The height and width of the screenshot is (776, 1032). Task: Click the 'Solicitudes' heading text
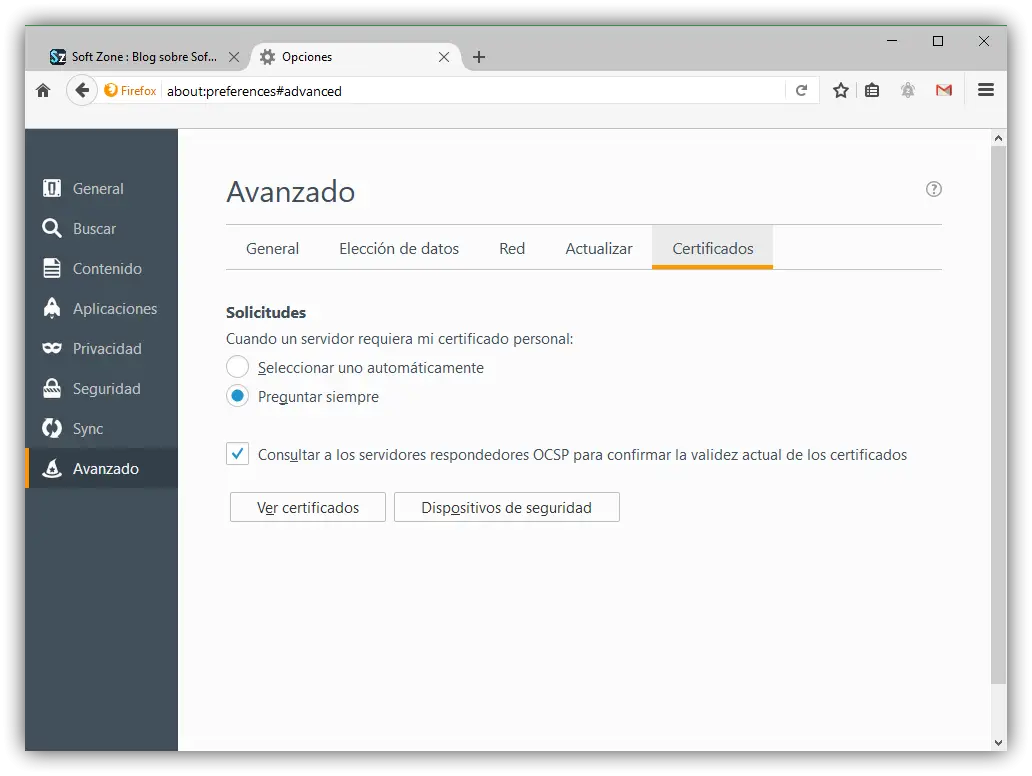tap(266, 313)
